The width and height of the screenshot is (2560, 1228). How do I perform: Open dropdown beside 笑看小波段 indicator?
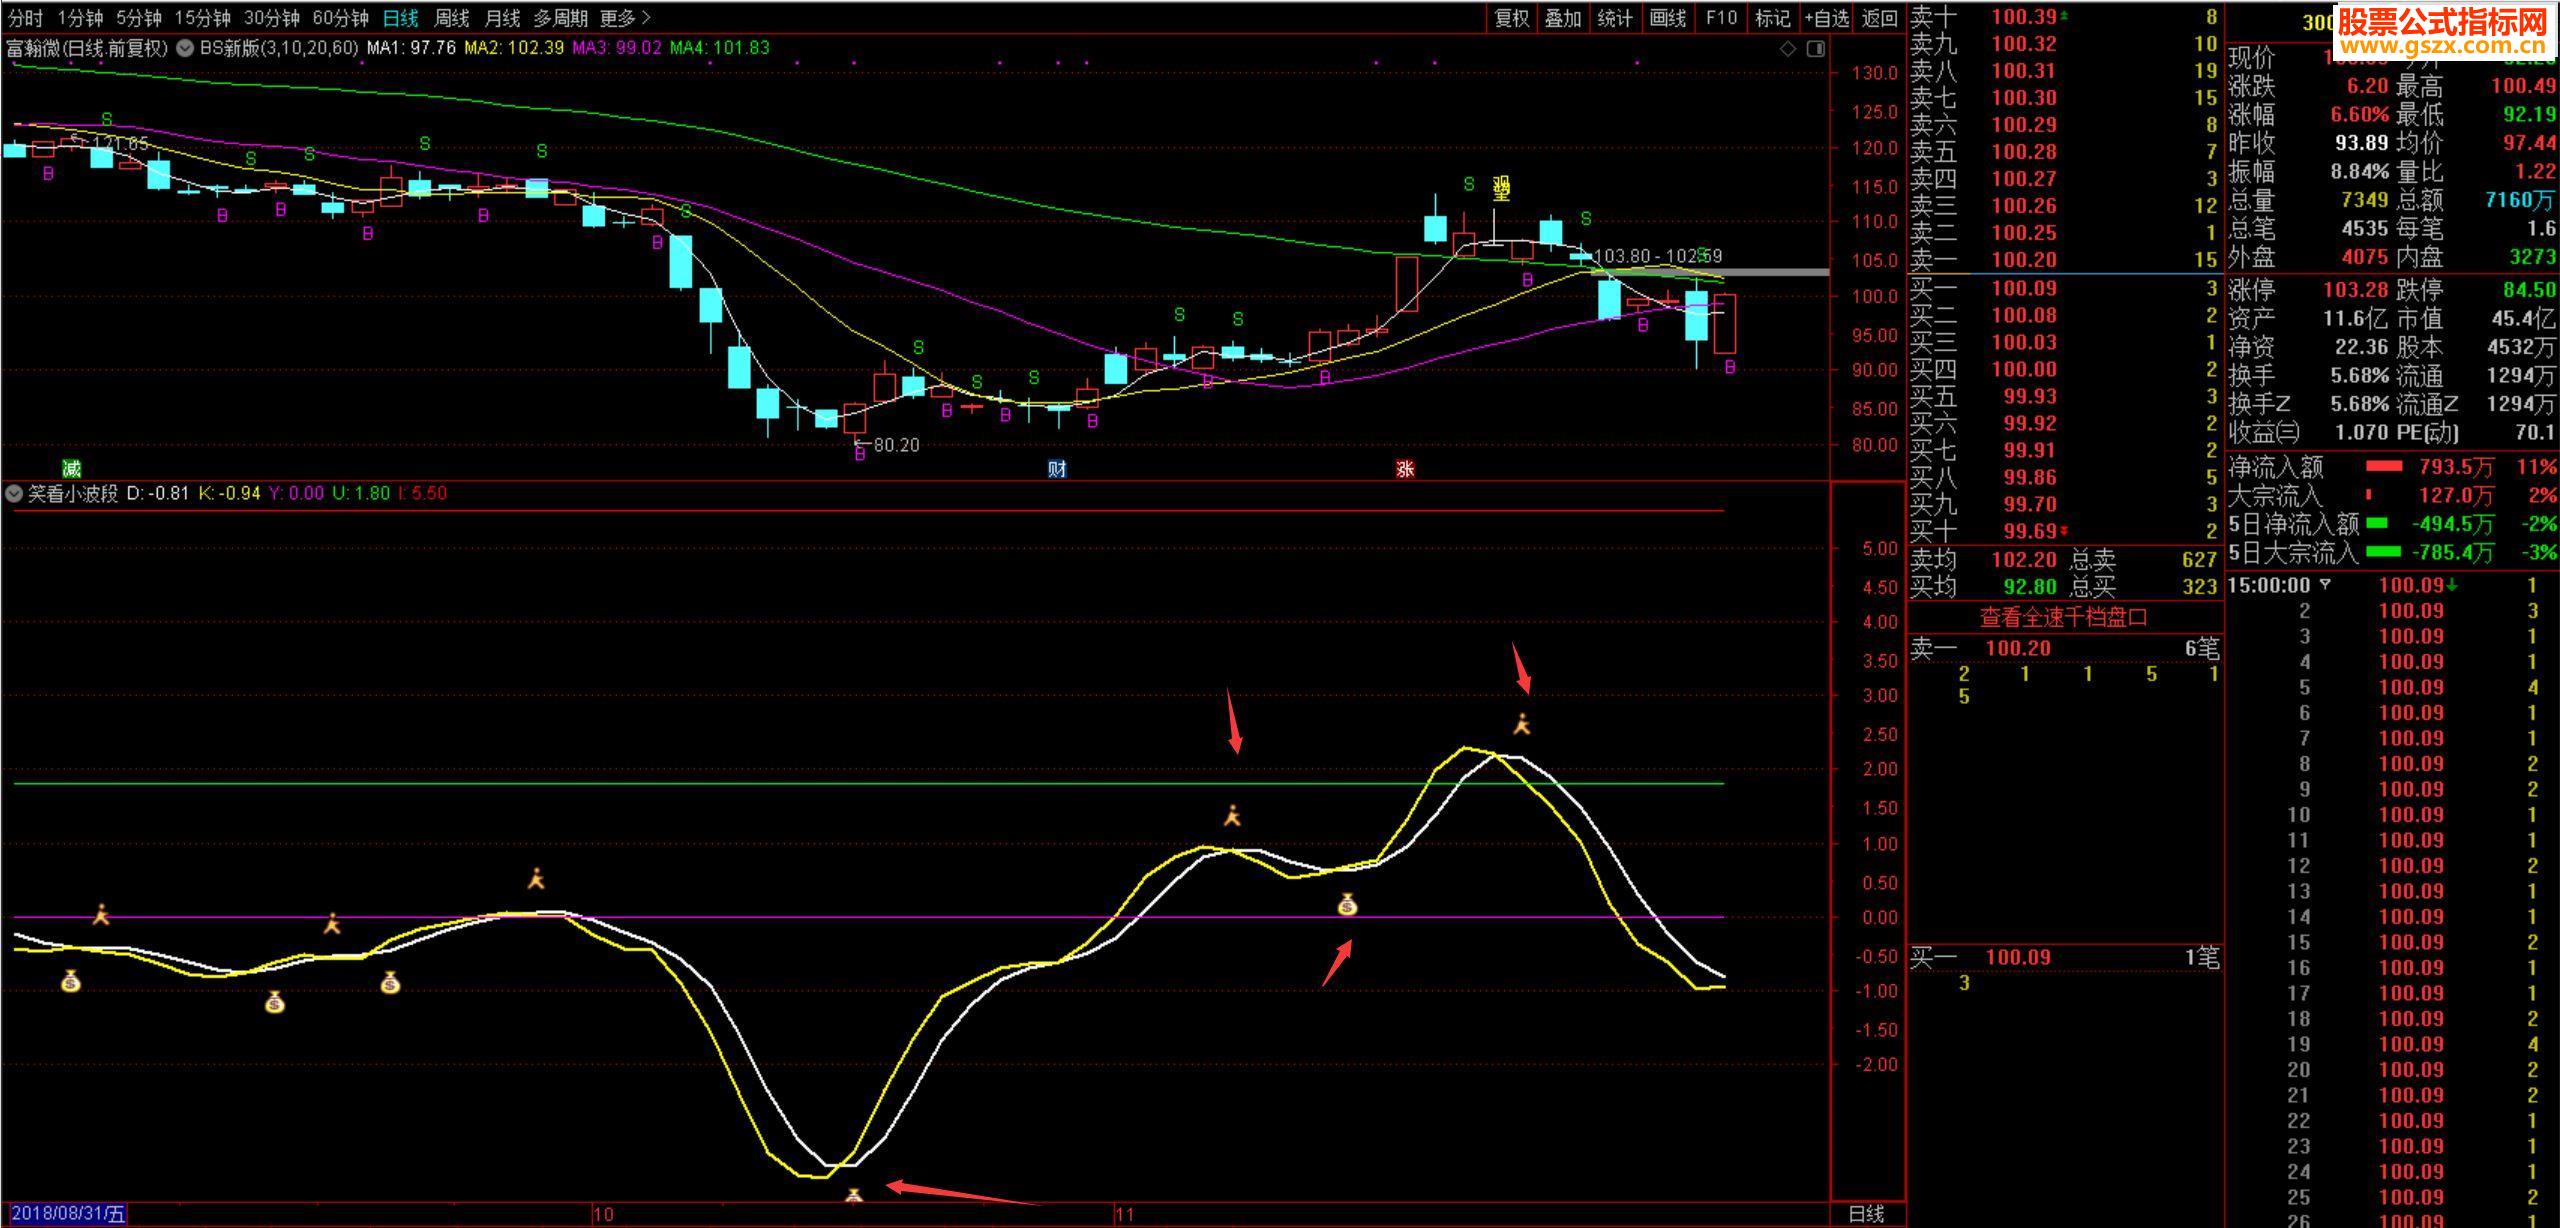pos(14,493)
